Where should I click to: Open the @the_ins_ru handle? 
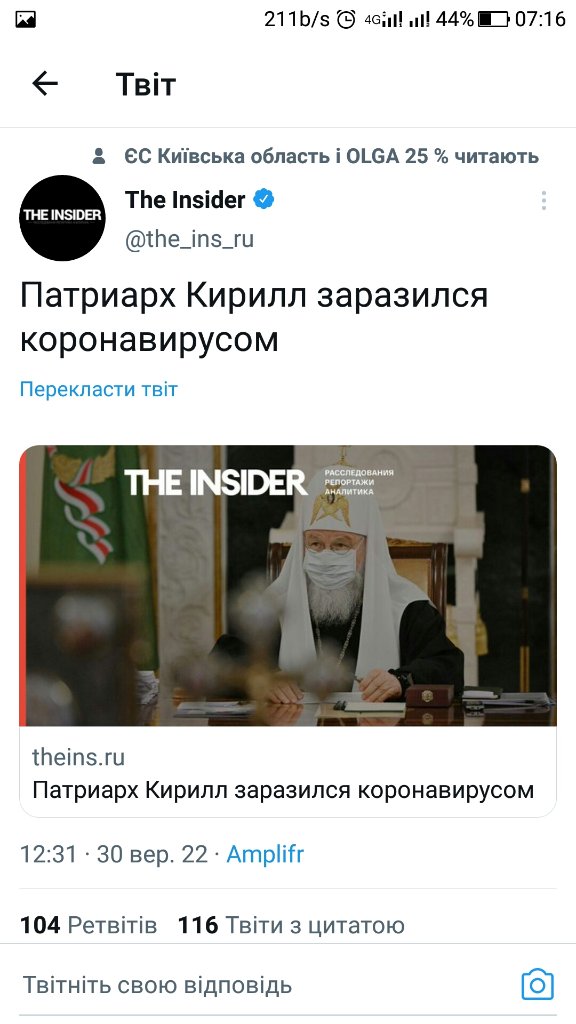click(189, 239)
